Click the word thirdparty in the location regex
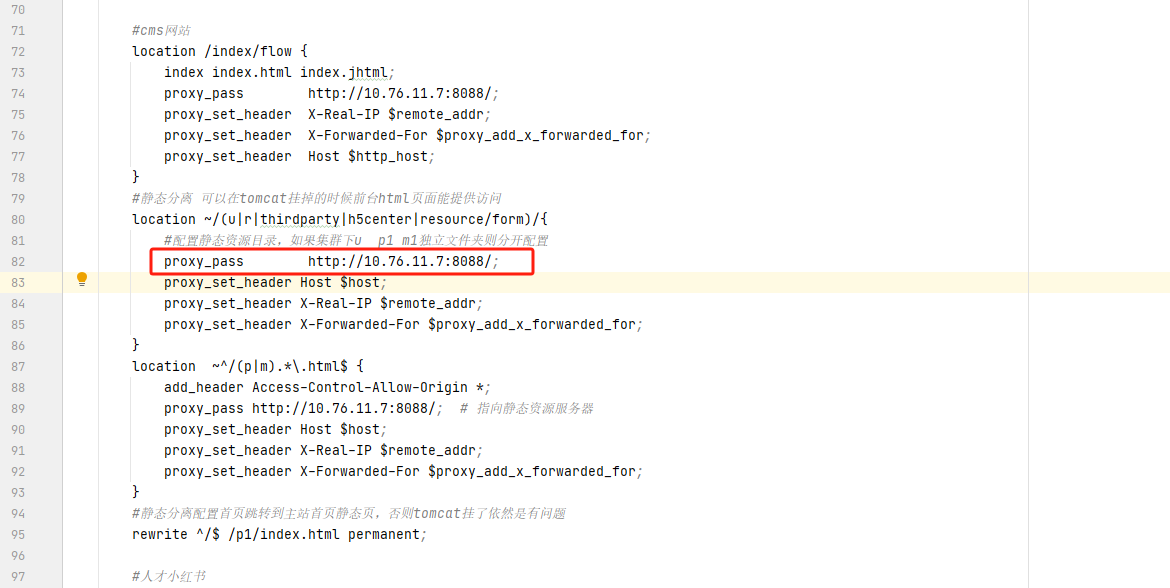This screenshot has width=1170, height=588. tap(300, 219)
